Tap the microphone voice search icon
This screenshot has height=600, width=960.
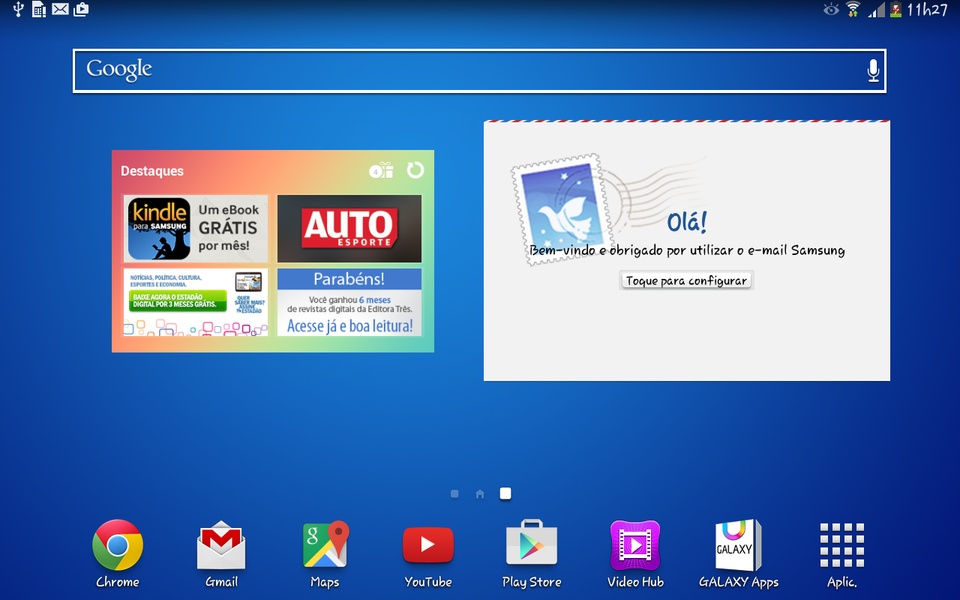point(873,71)
